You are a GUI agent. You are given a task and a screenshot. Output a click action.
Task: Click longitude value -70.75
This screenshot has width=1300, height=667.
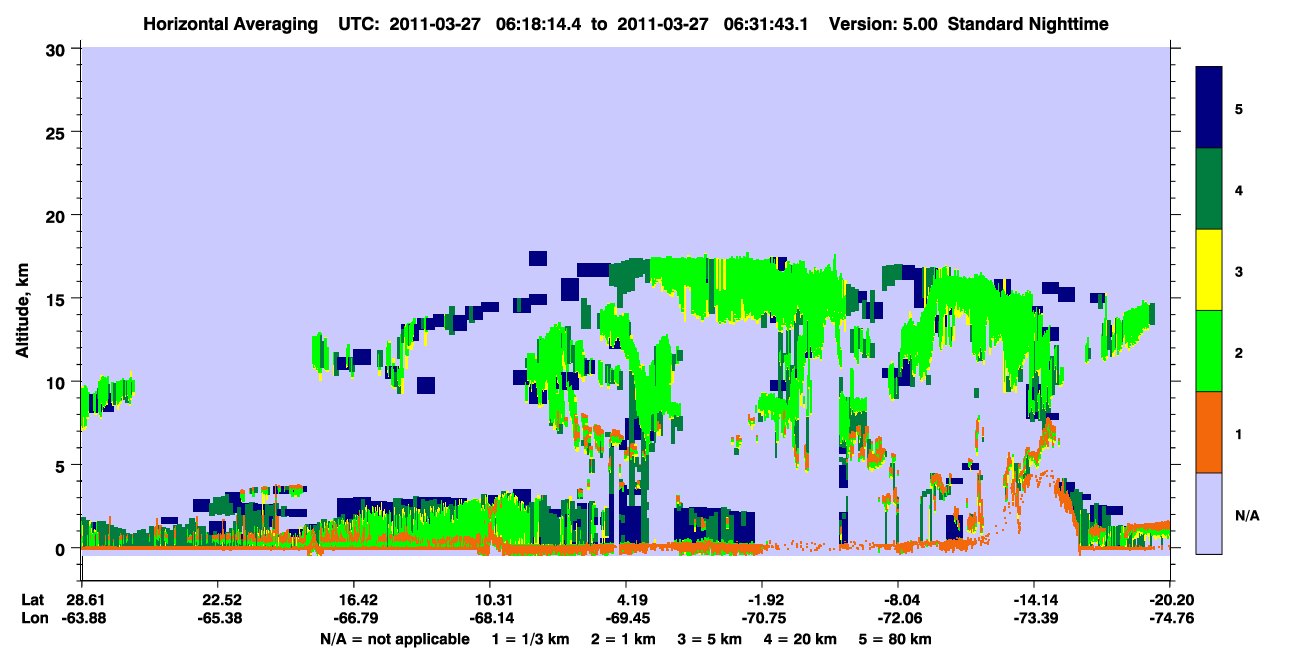pos(762,618)
